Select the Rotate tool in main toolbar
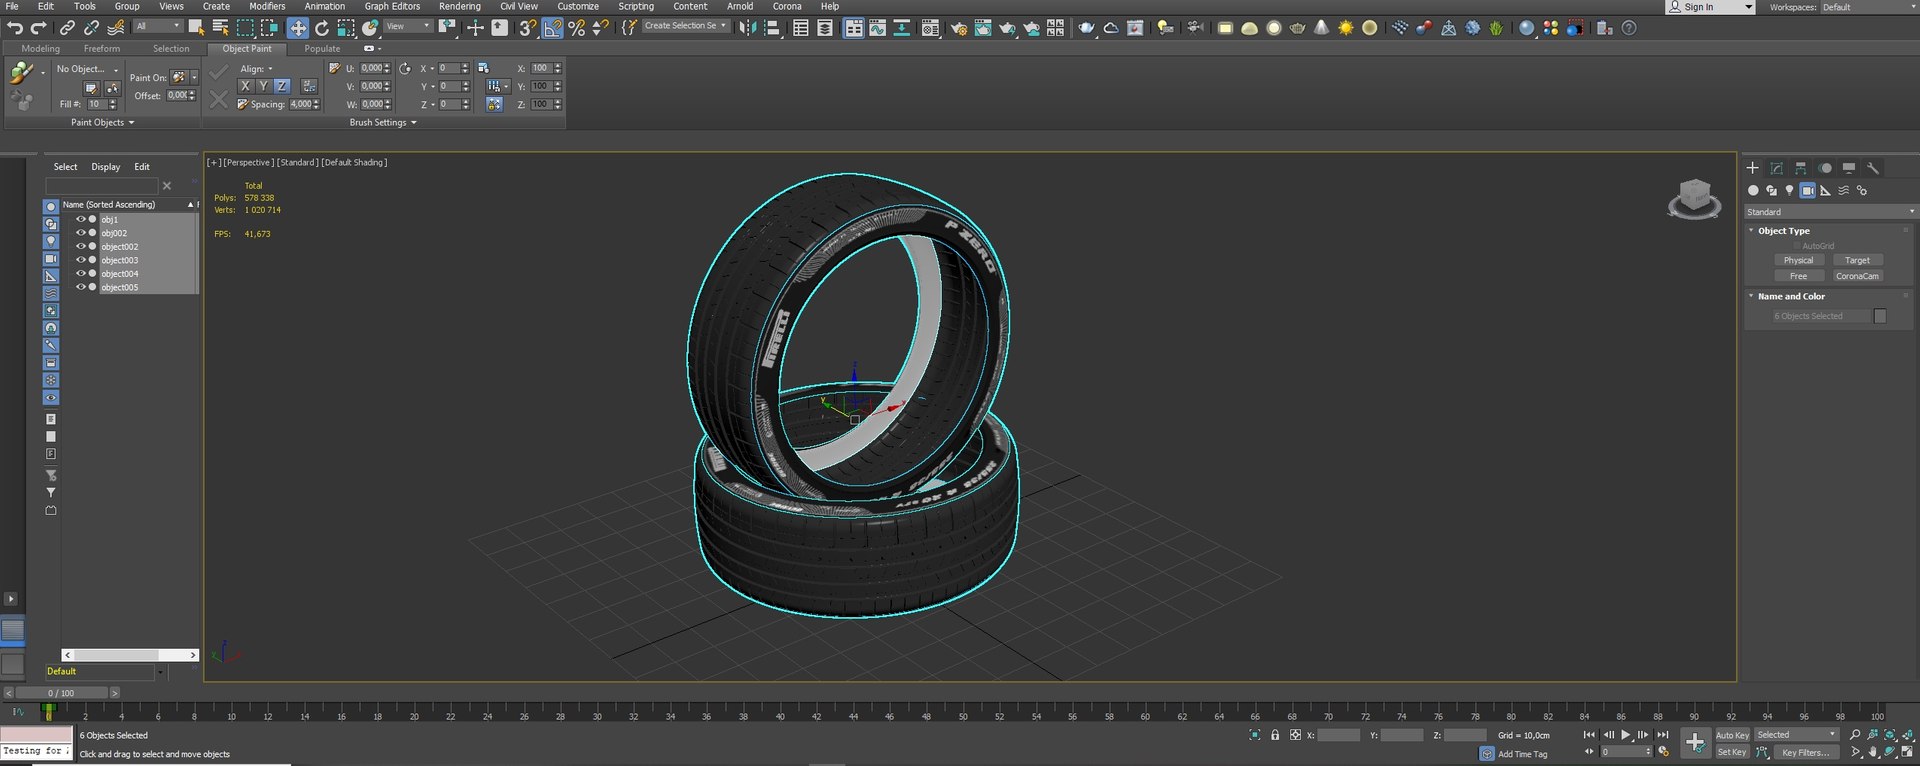Screen dimensions: 1920x766 tap(322, 28)
